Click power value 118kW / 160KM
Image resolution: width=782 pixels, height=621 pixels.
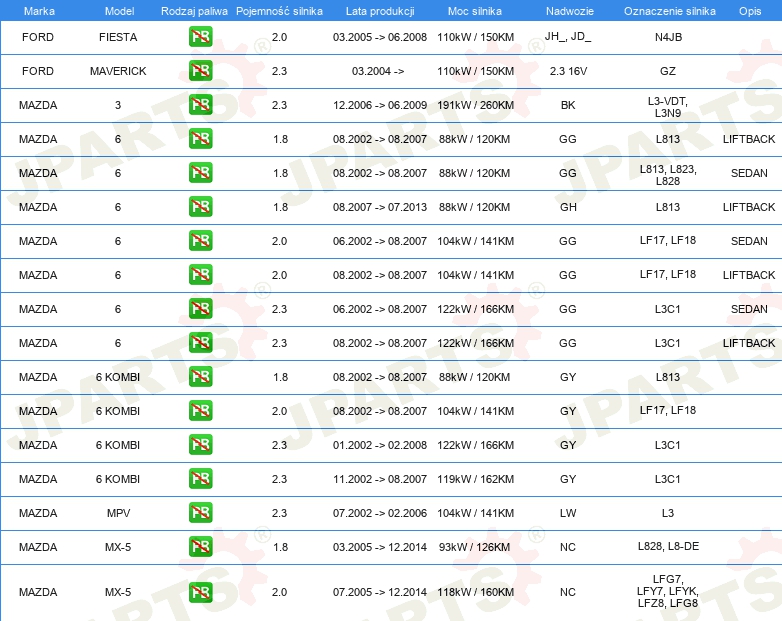pyautogui.click(x=476, y=592)
